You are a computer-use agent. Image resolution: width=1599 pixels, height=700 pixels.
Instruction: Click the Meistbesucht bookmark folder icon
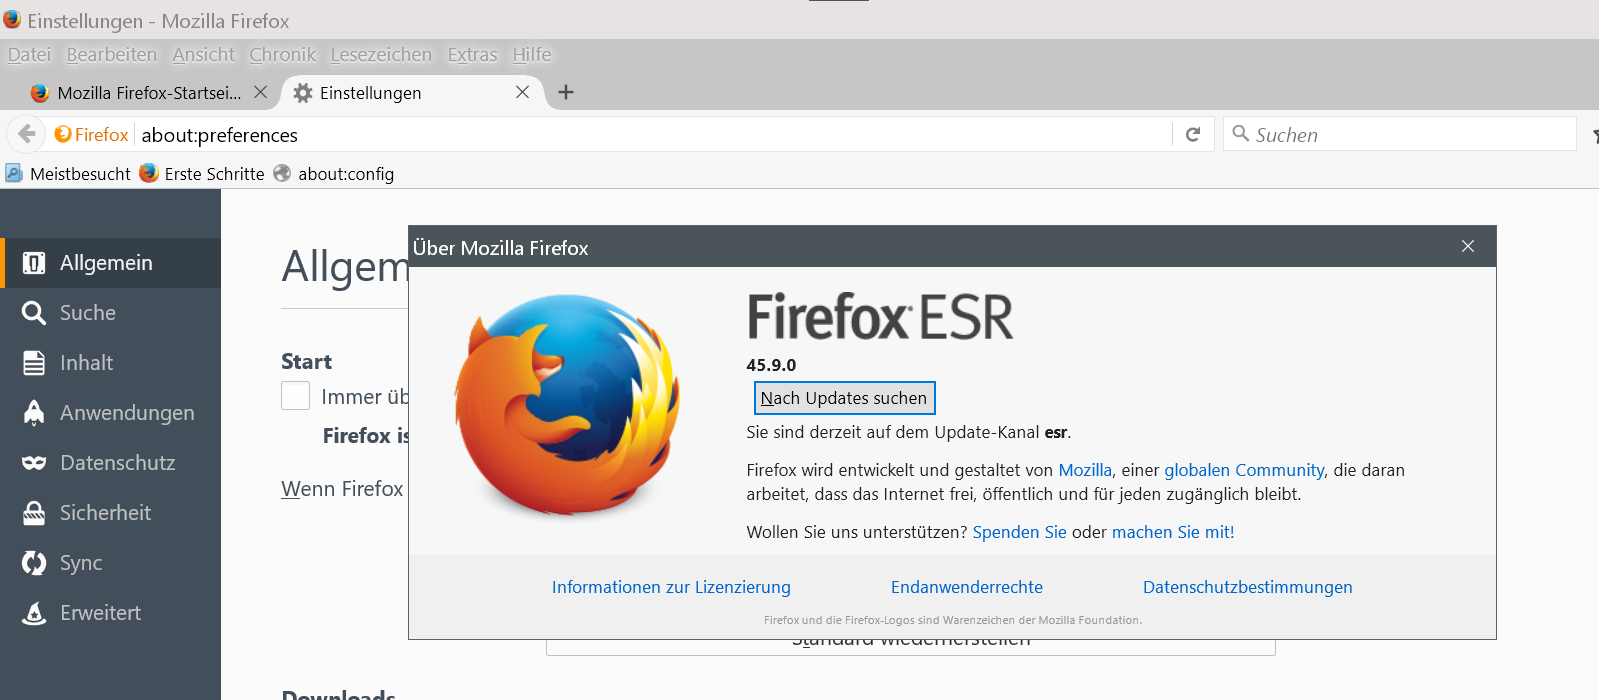tap(14, 173)
